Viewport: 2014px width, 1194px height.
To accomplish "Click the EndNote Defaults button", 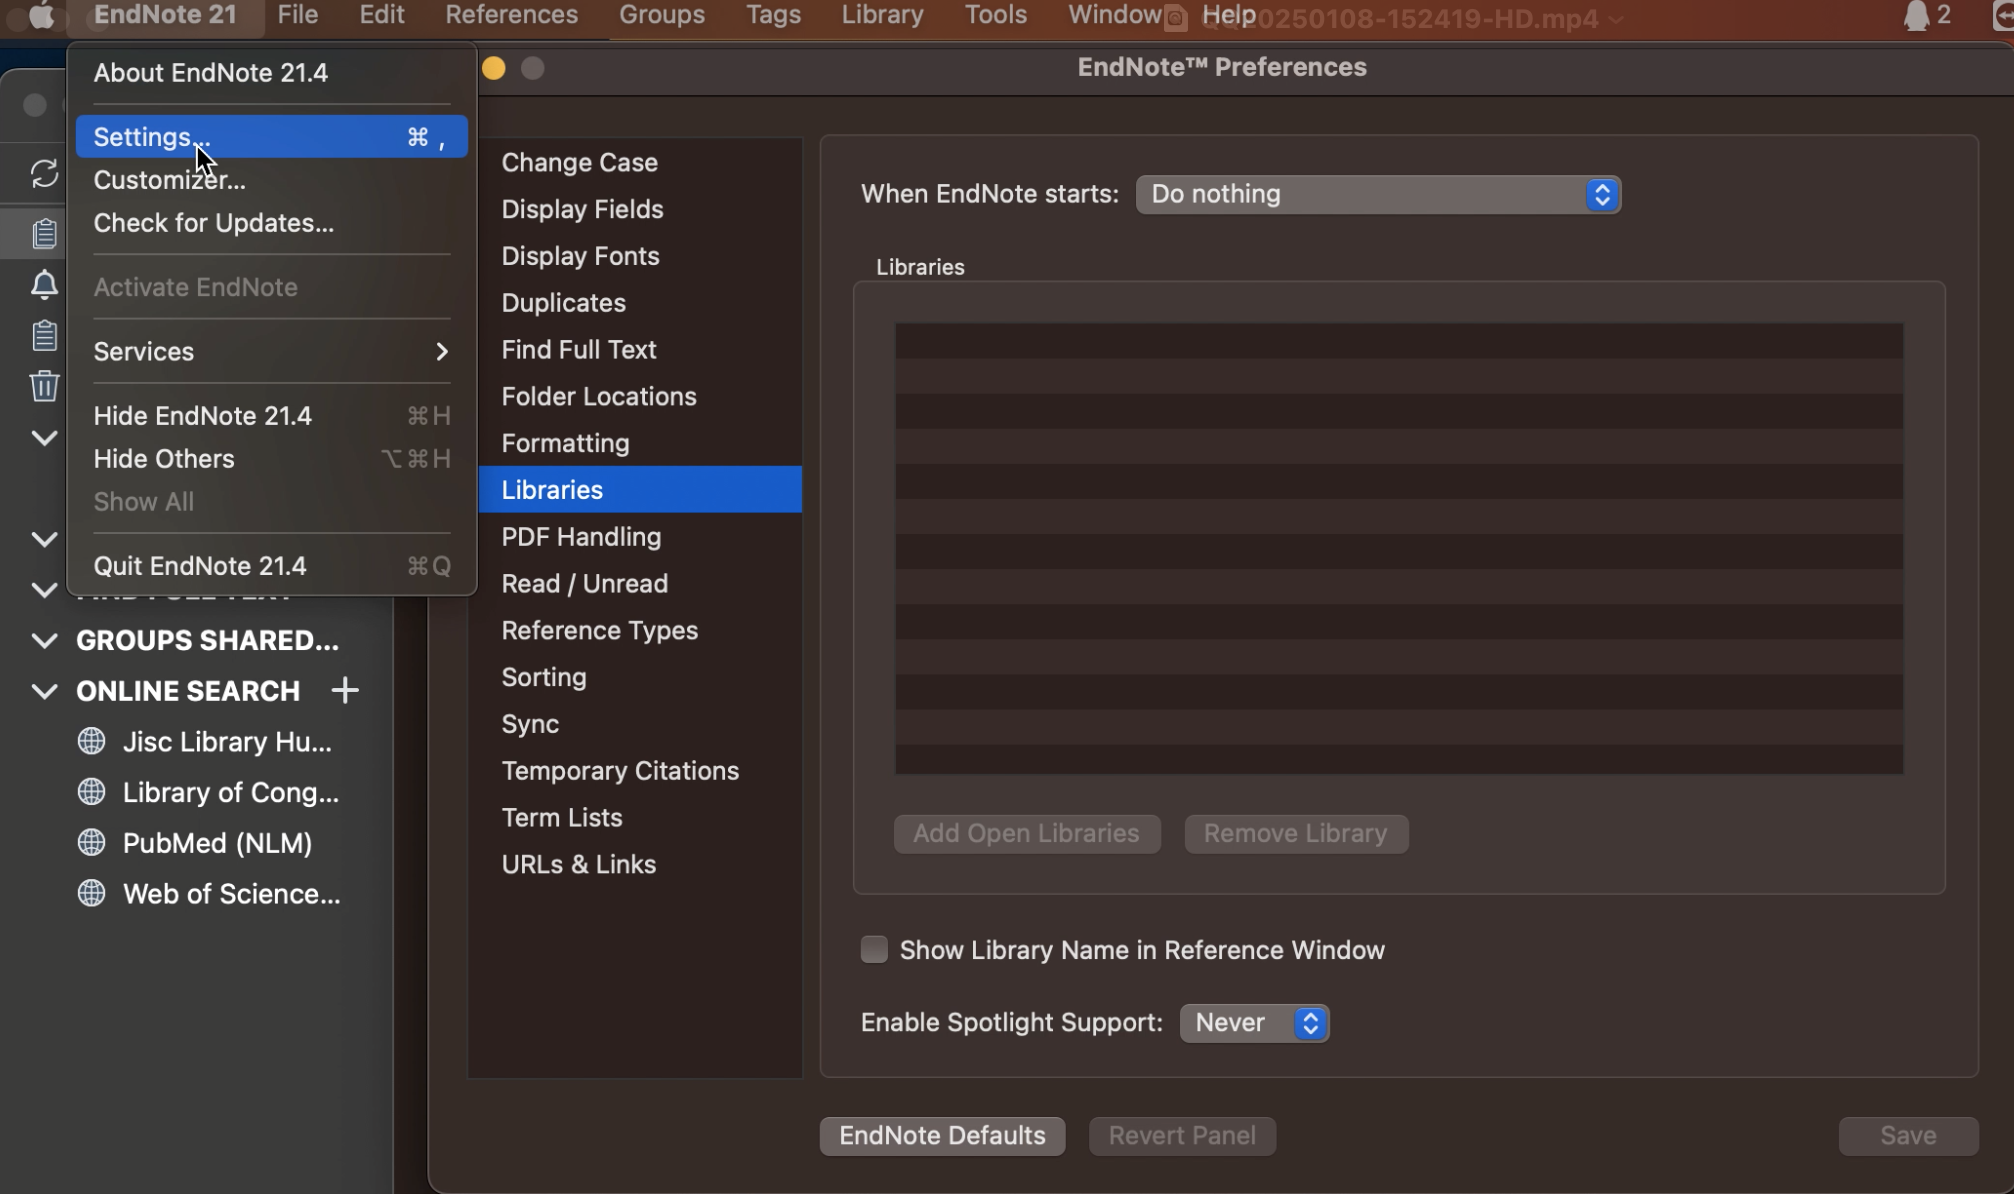I will 942,1136.
